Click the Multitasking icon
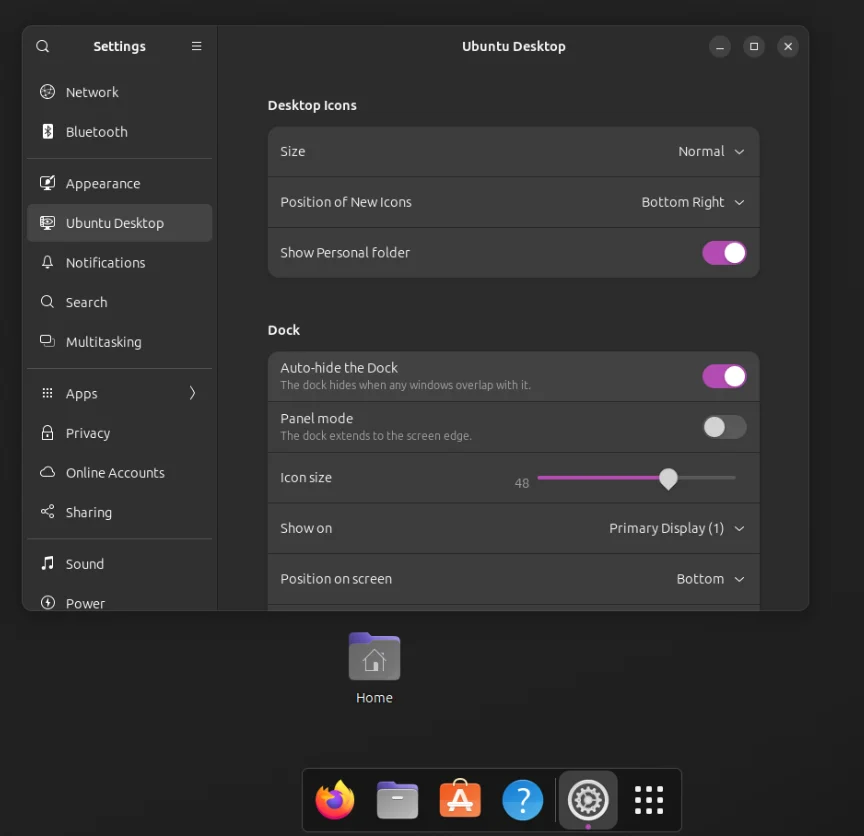 [47, 341]
